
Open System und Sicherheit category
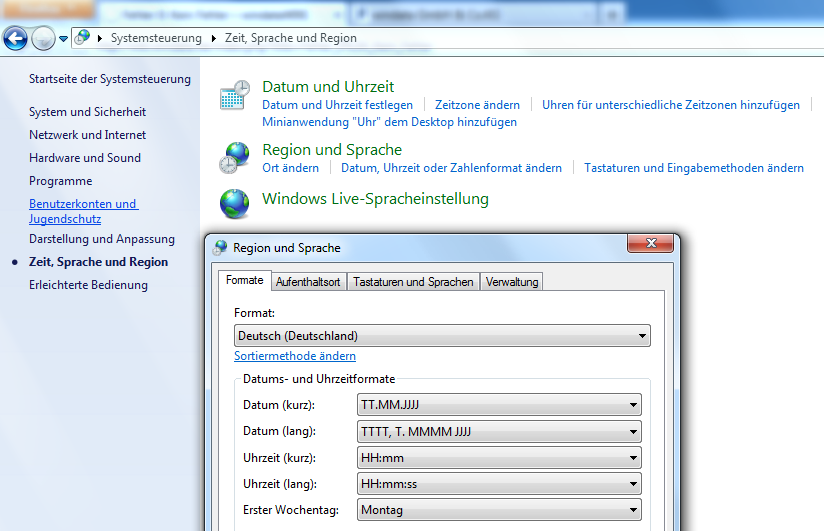tap(87, 112)
